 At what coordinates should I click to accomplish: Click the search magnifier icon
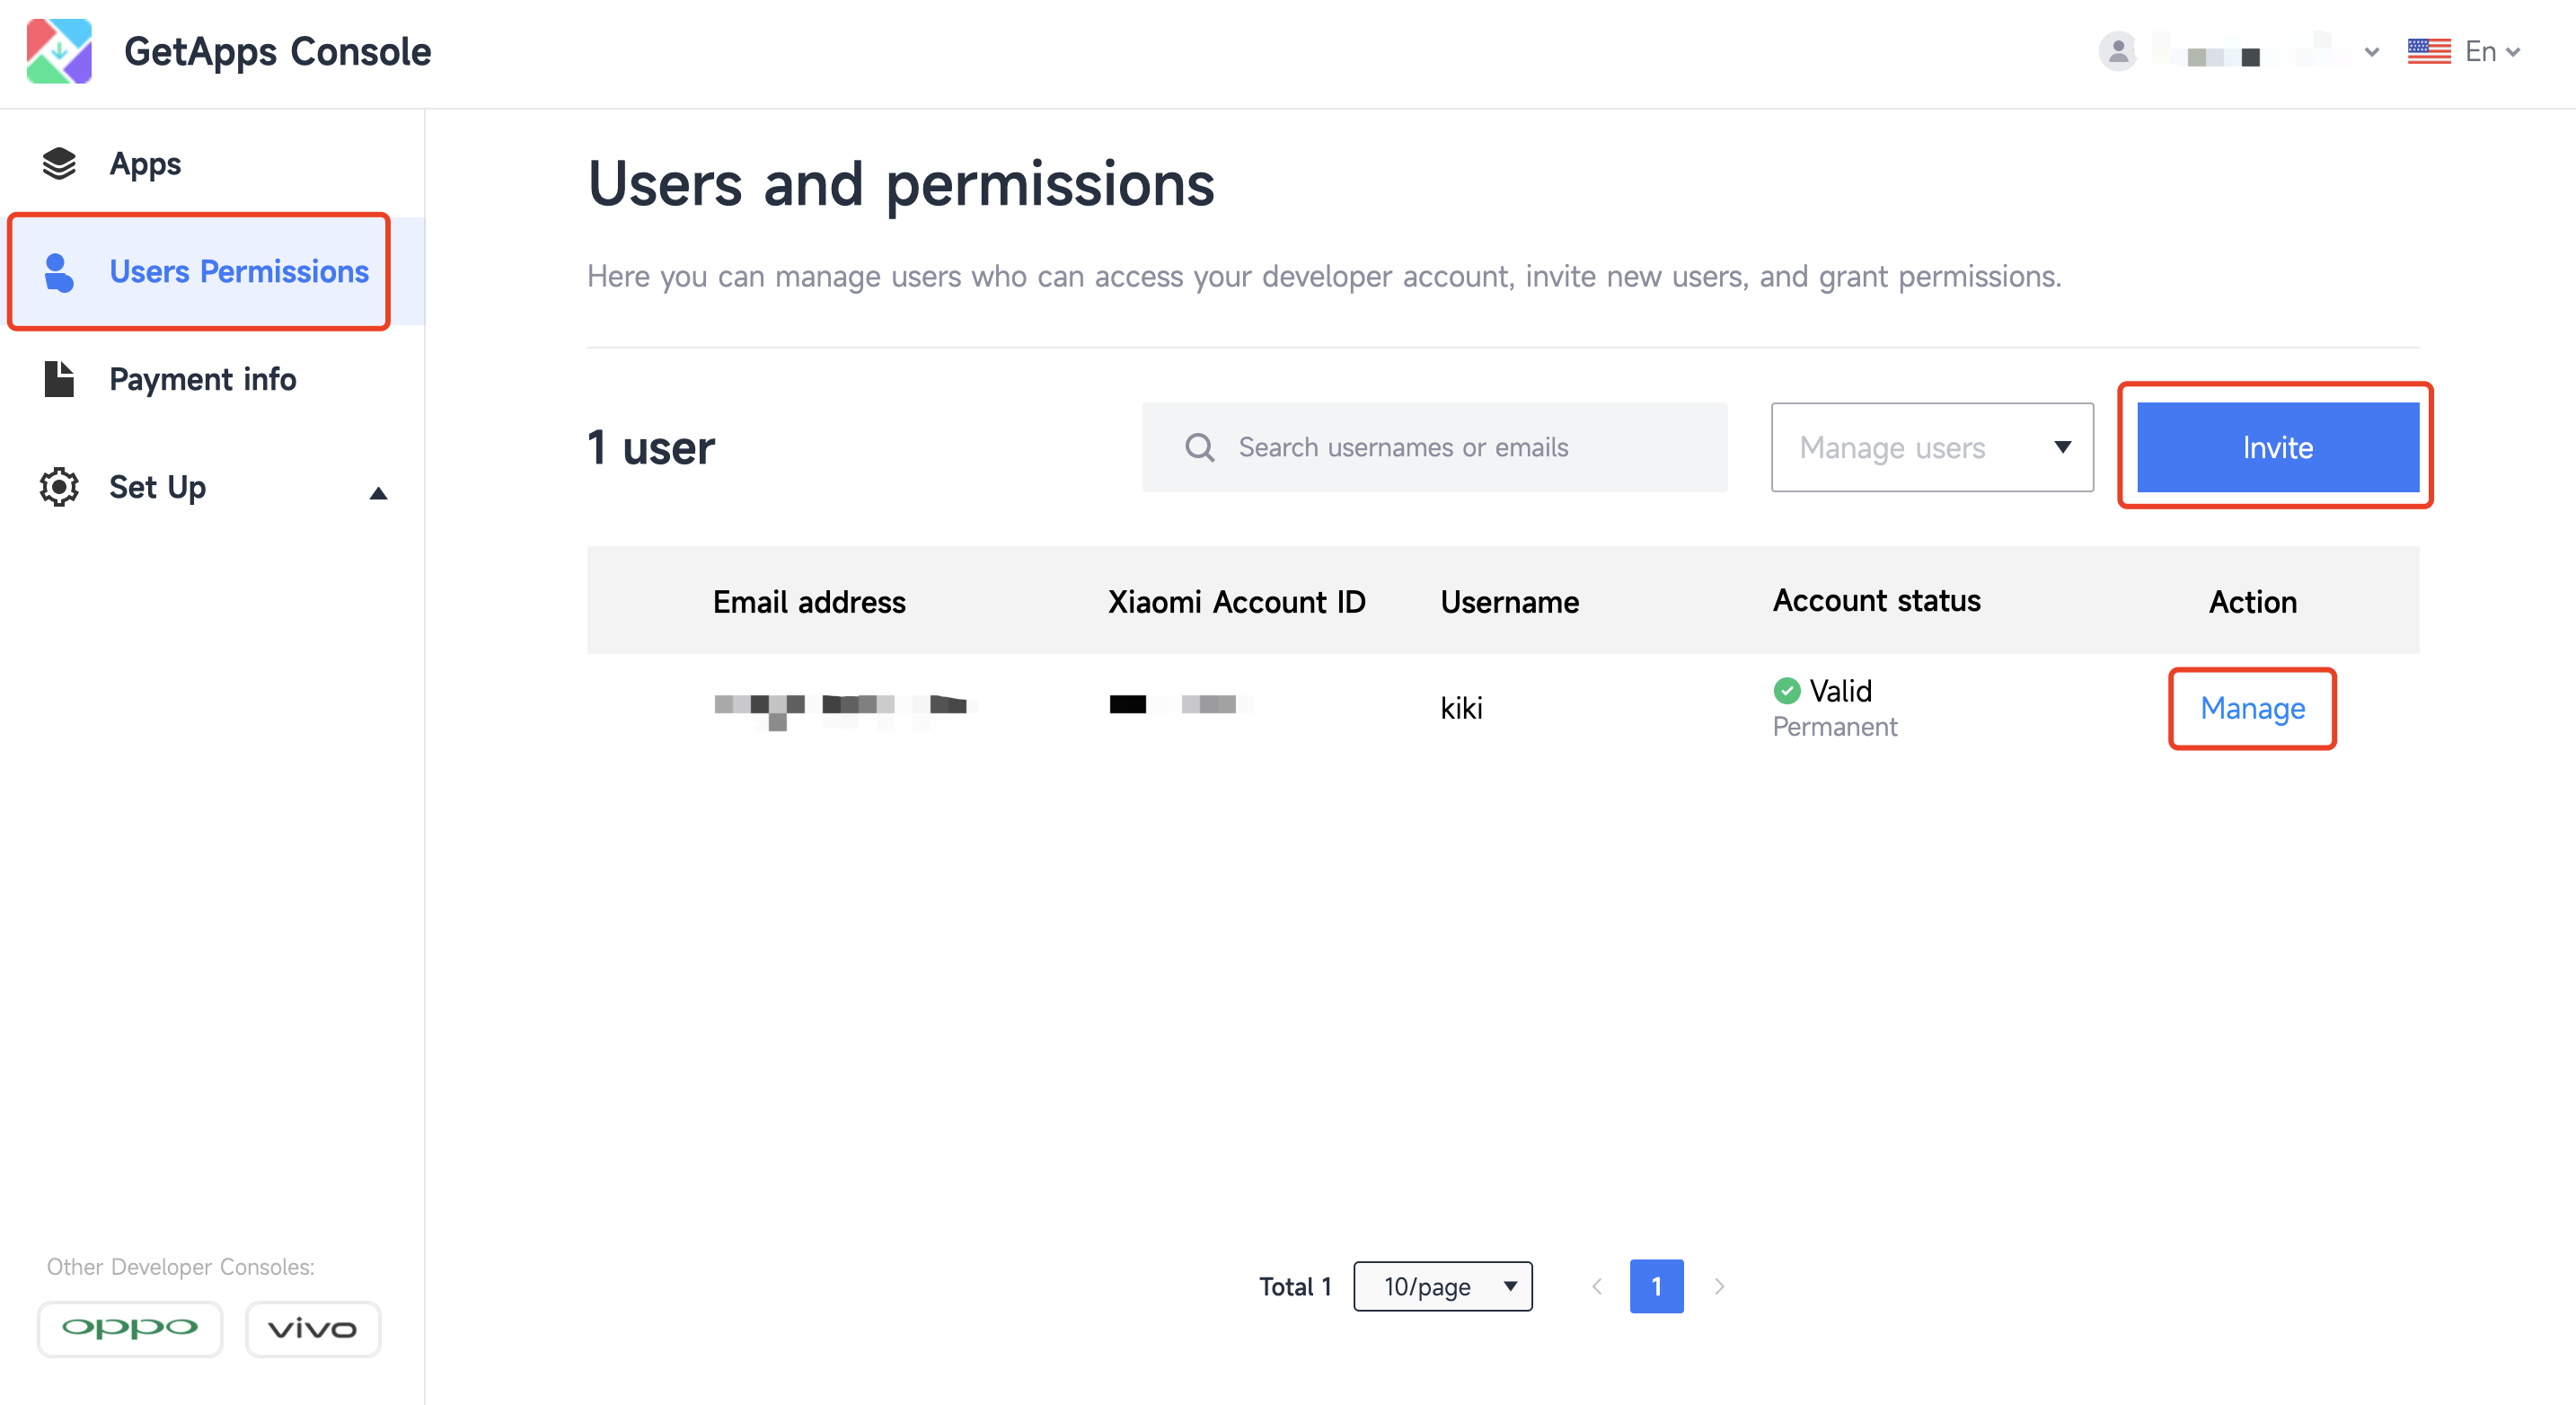[1199, 447]
